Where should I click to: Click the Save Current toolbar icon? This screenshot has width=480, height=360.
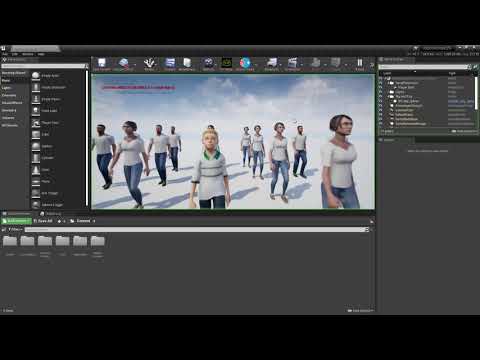pyautogui.click(x=102, y=64)
